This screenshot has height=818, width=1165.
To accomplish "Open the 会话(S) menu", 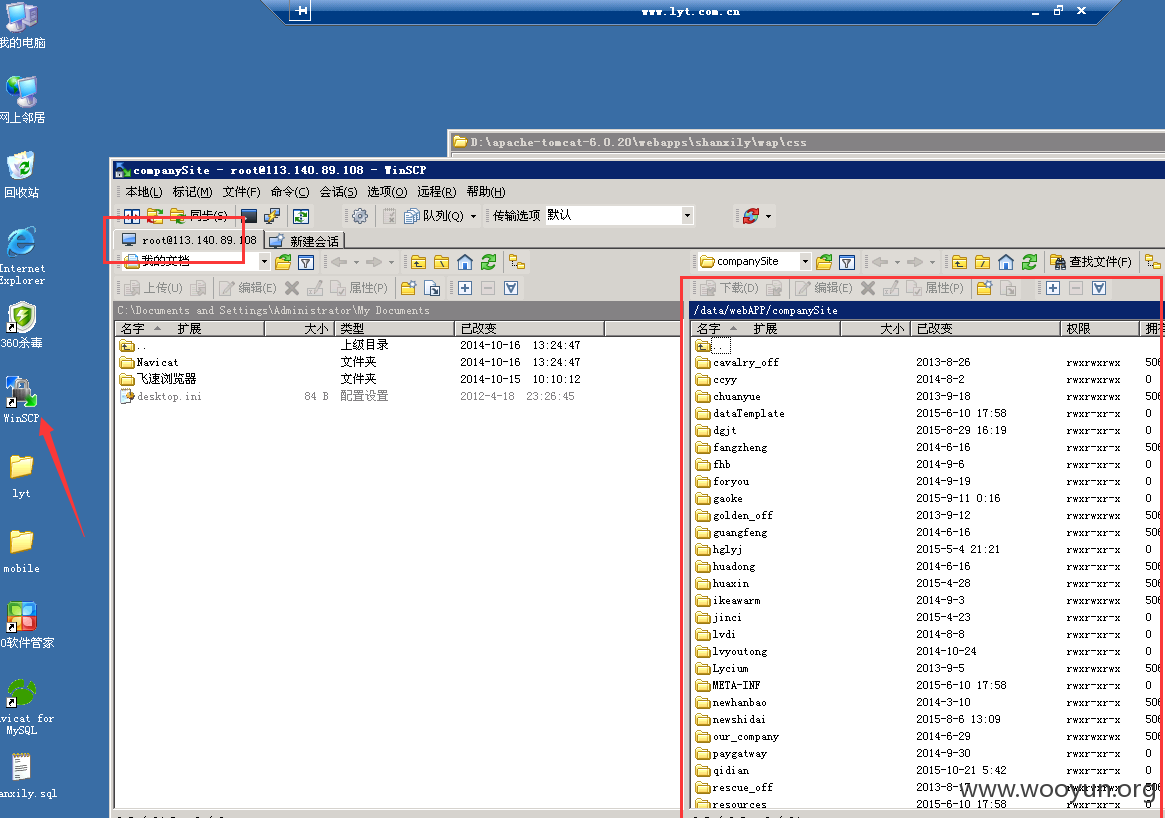I will tap(338, 192).
